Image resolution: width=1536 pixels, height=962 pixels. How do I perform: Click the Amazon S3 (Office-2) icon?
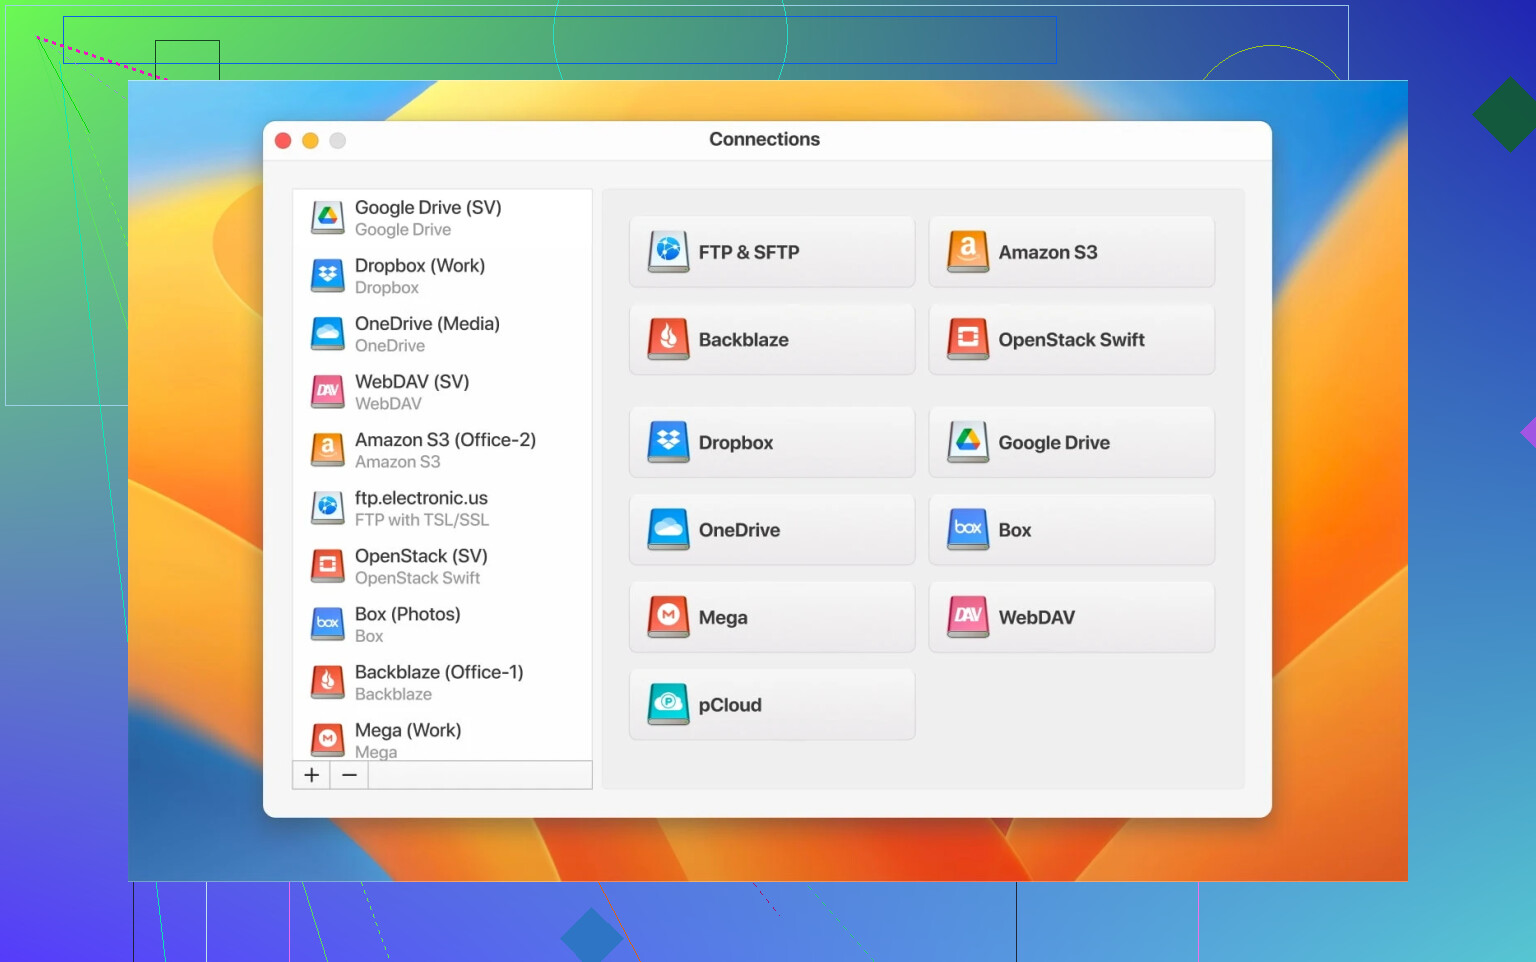point(327,449)
